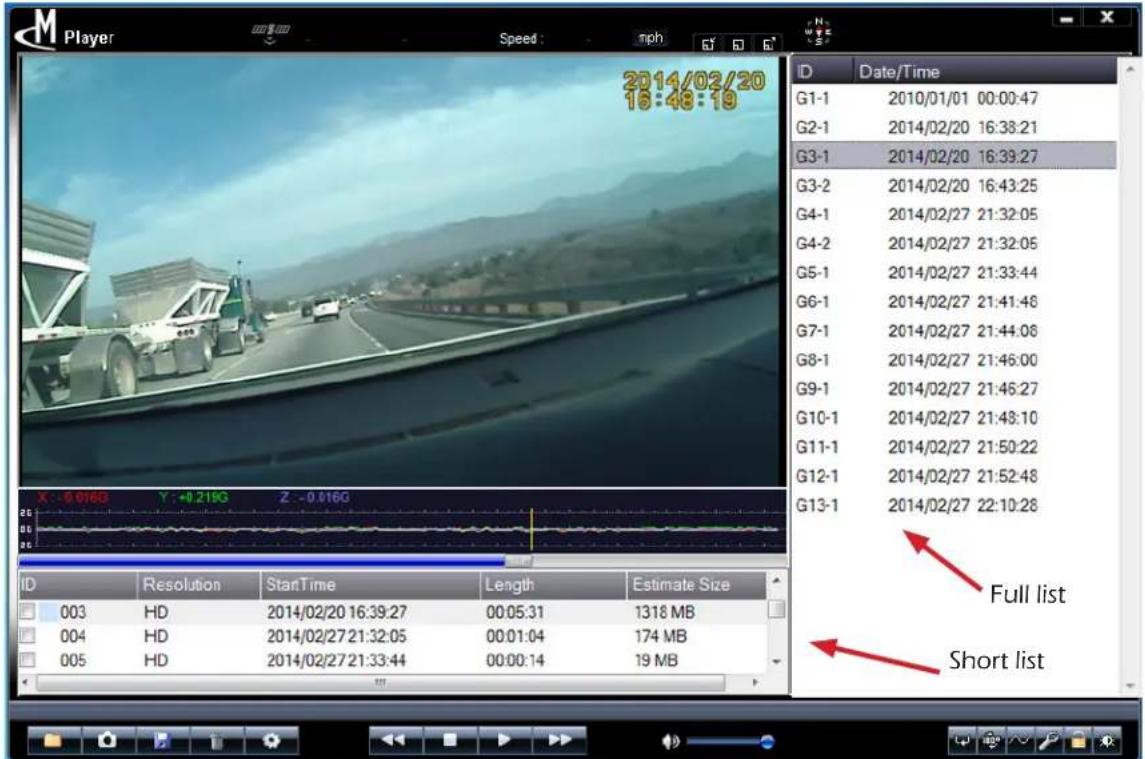This screenshot has width=1145, height=759.
Task: Stop the video playback
Action: click(450, 740)
